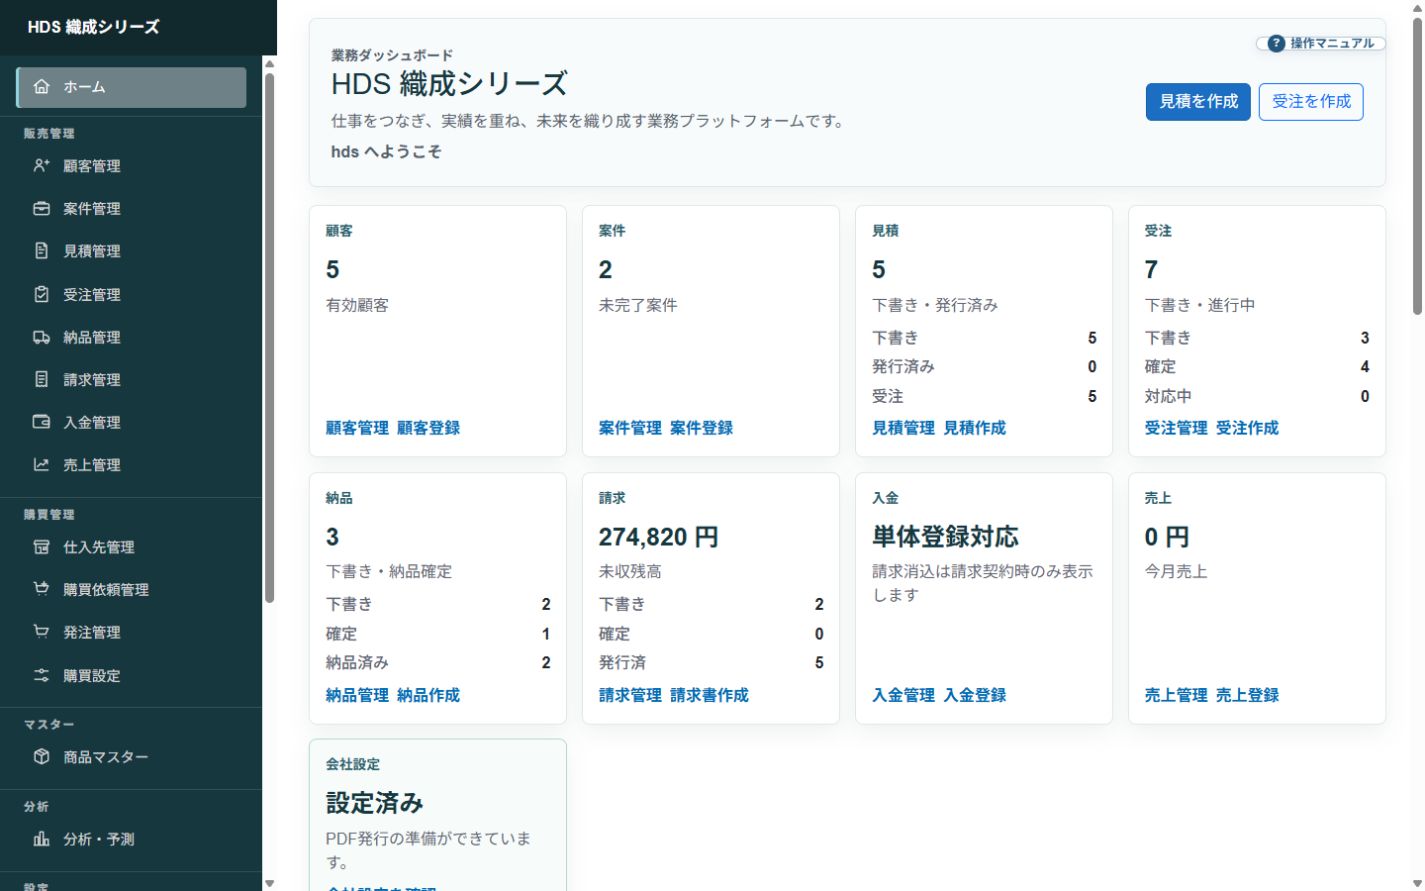The height and width of the screenshot is (891, 1425).
Task: Click the chart icon for 売上管理
Action: (41, 465)
